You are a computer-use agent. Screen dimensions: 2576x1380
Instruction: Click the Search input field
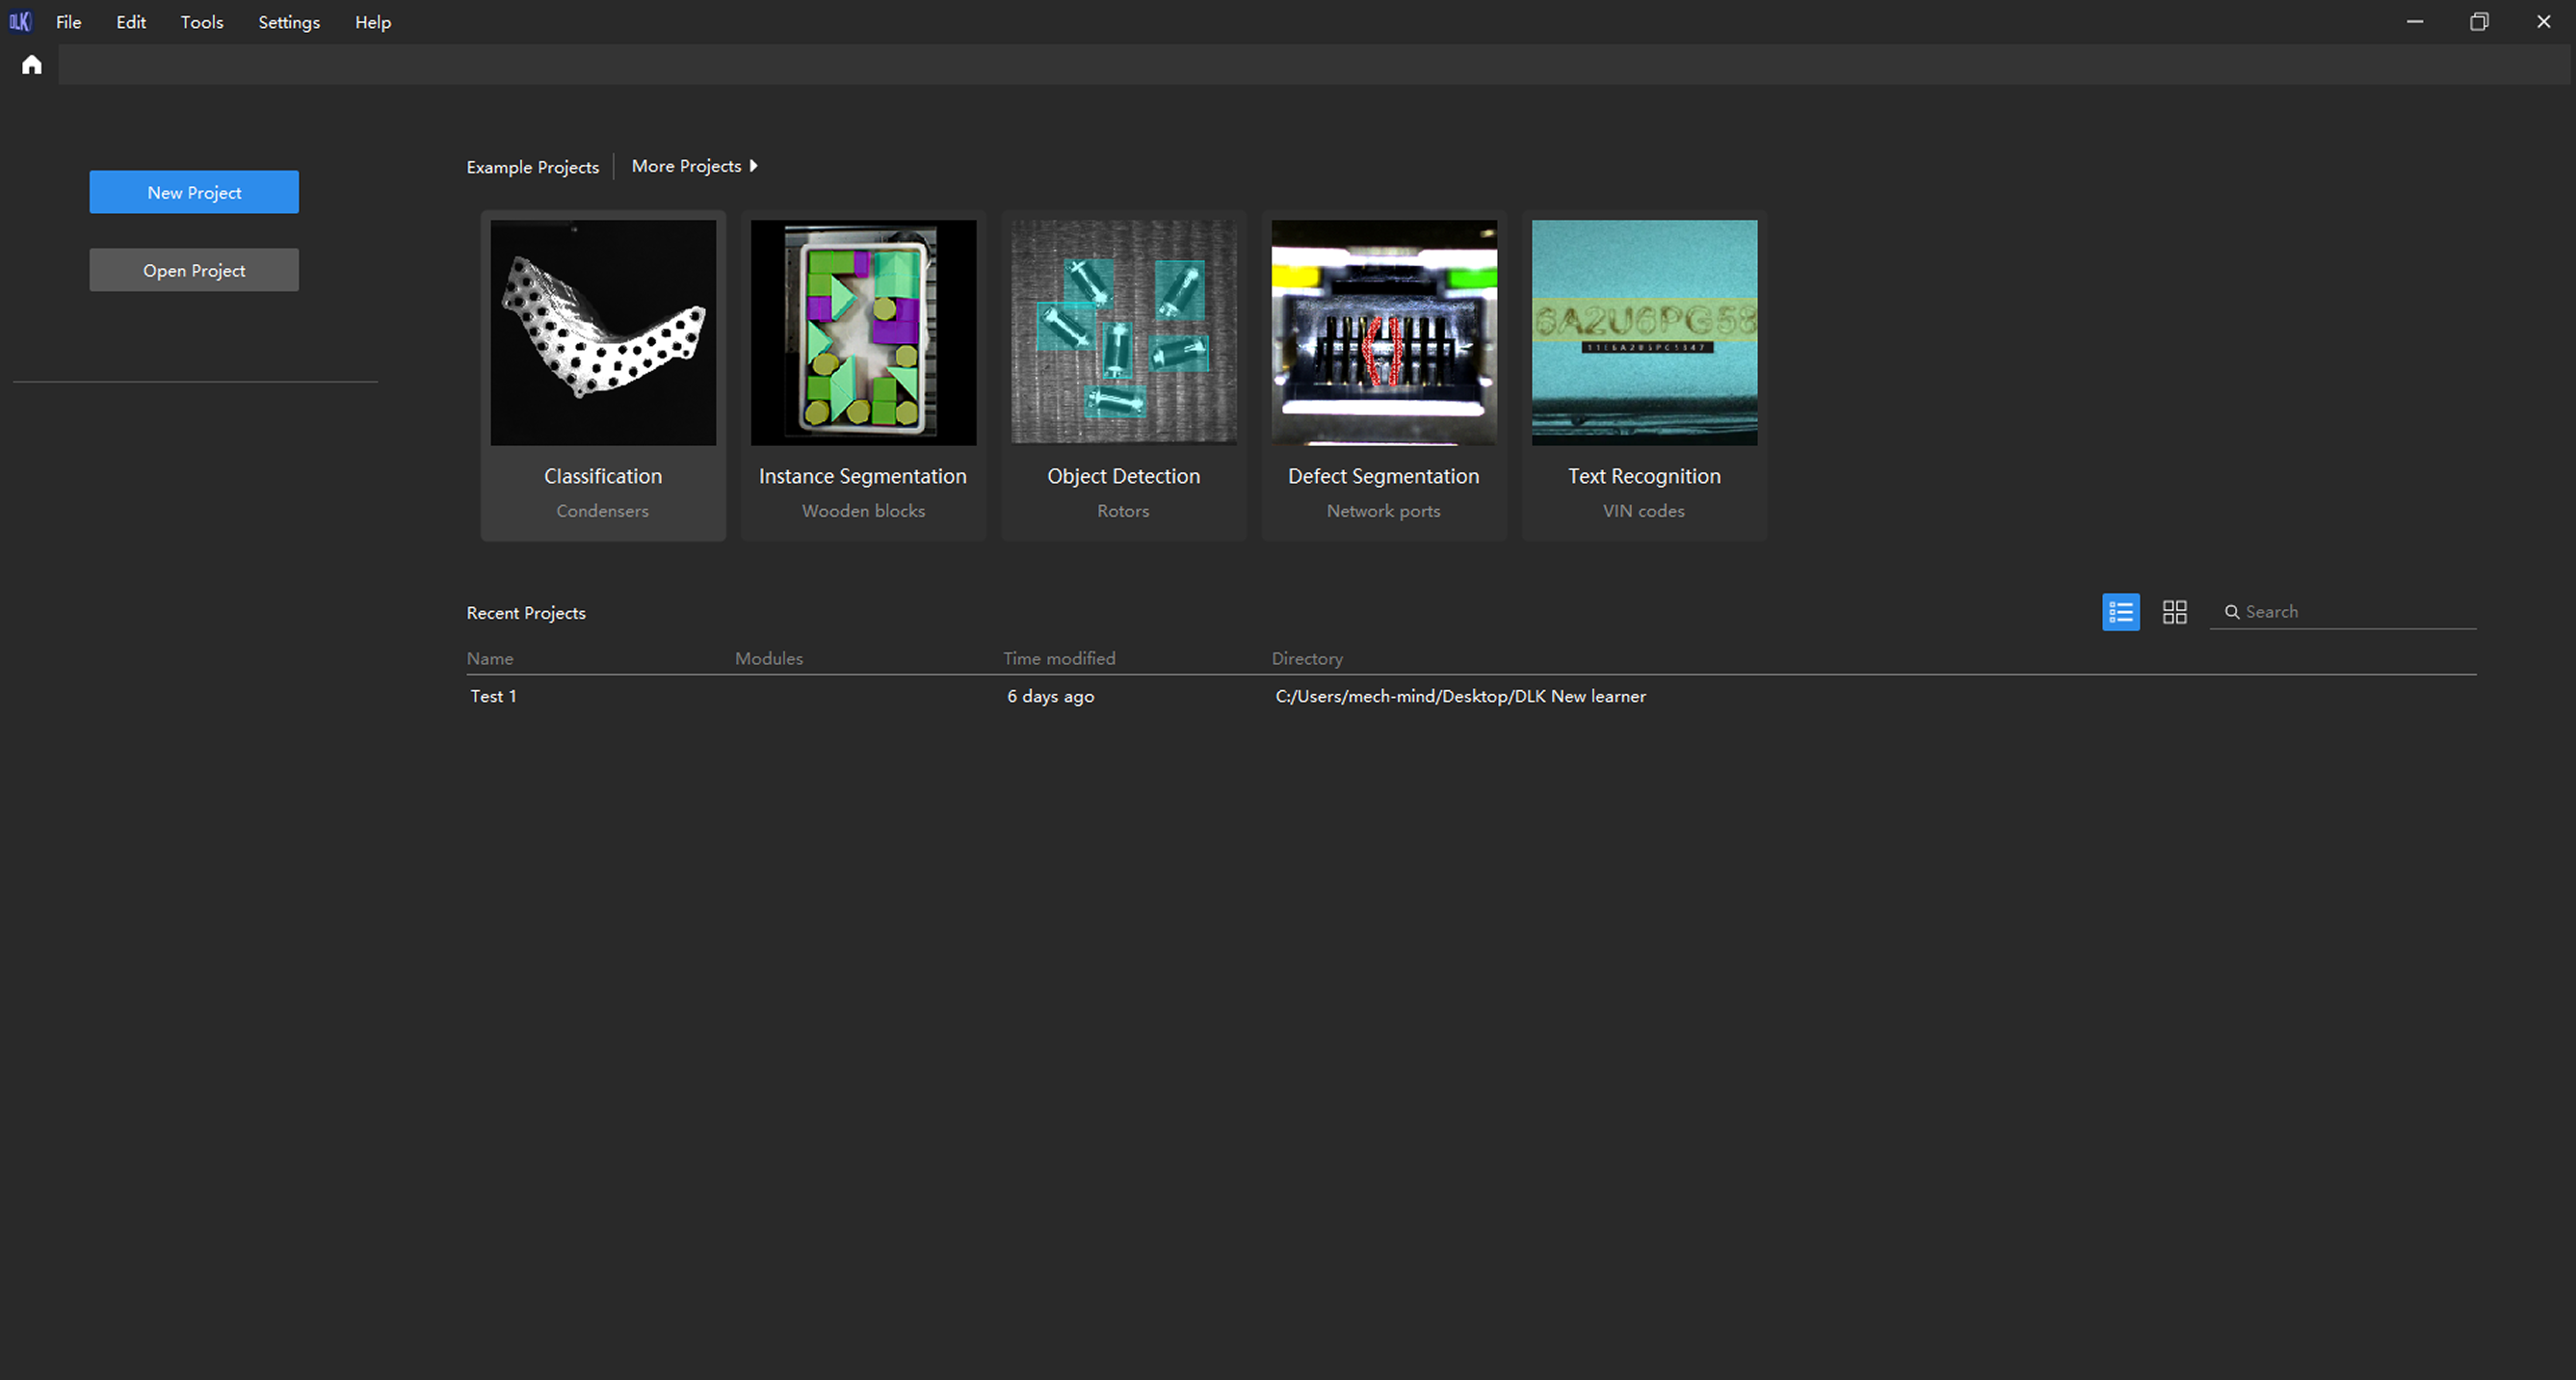click(x=2355, y=612)
